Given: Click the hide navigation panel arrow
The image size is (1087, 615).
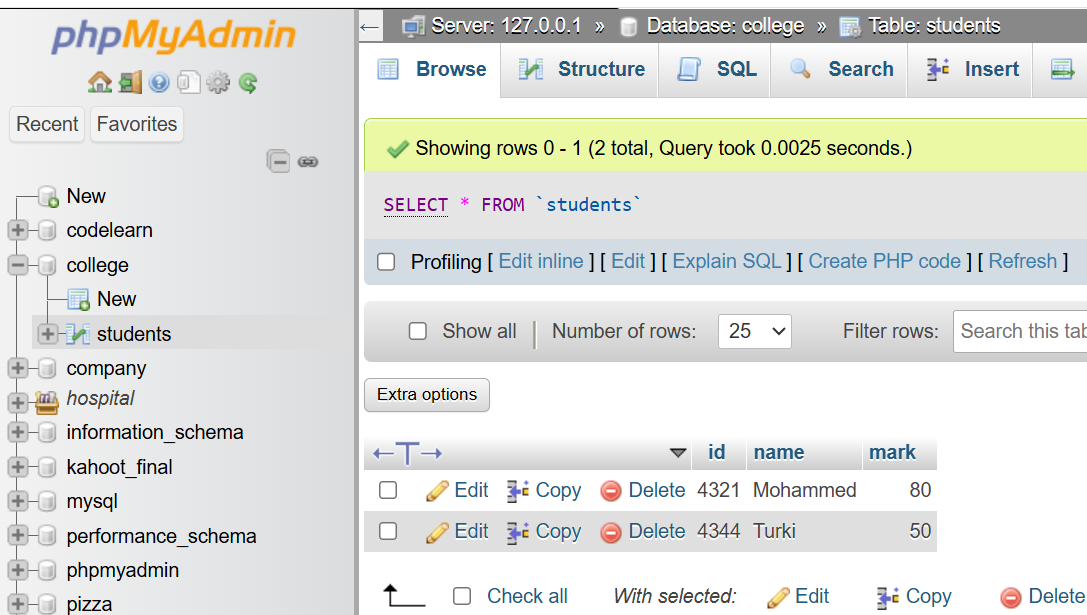Looking at the screenshot, I should point(369,27).
